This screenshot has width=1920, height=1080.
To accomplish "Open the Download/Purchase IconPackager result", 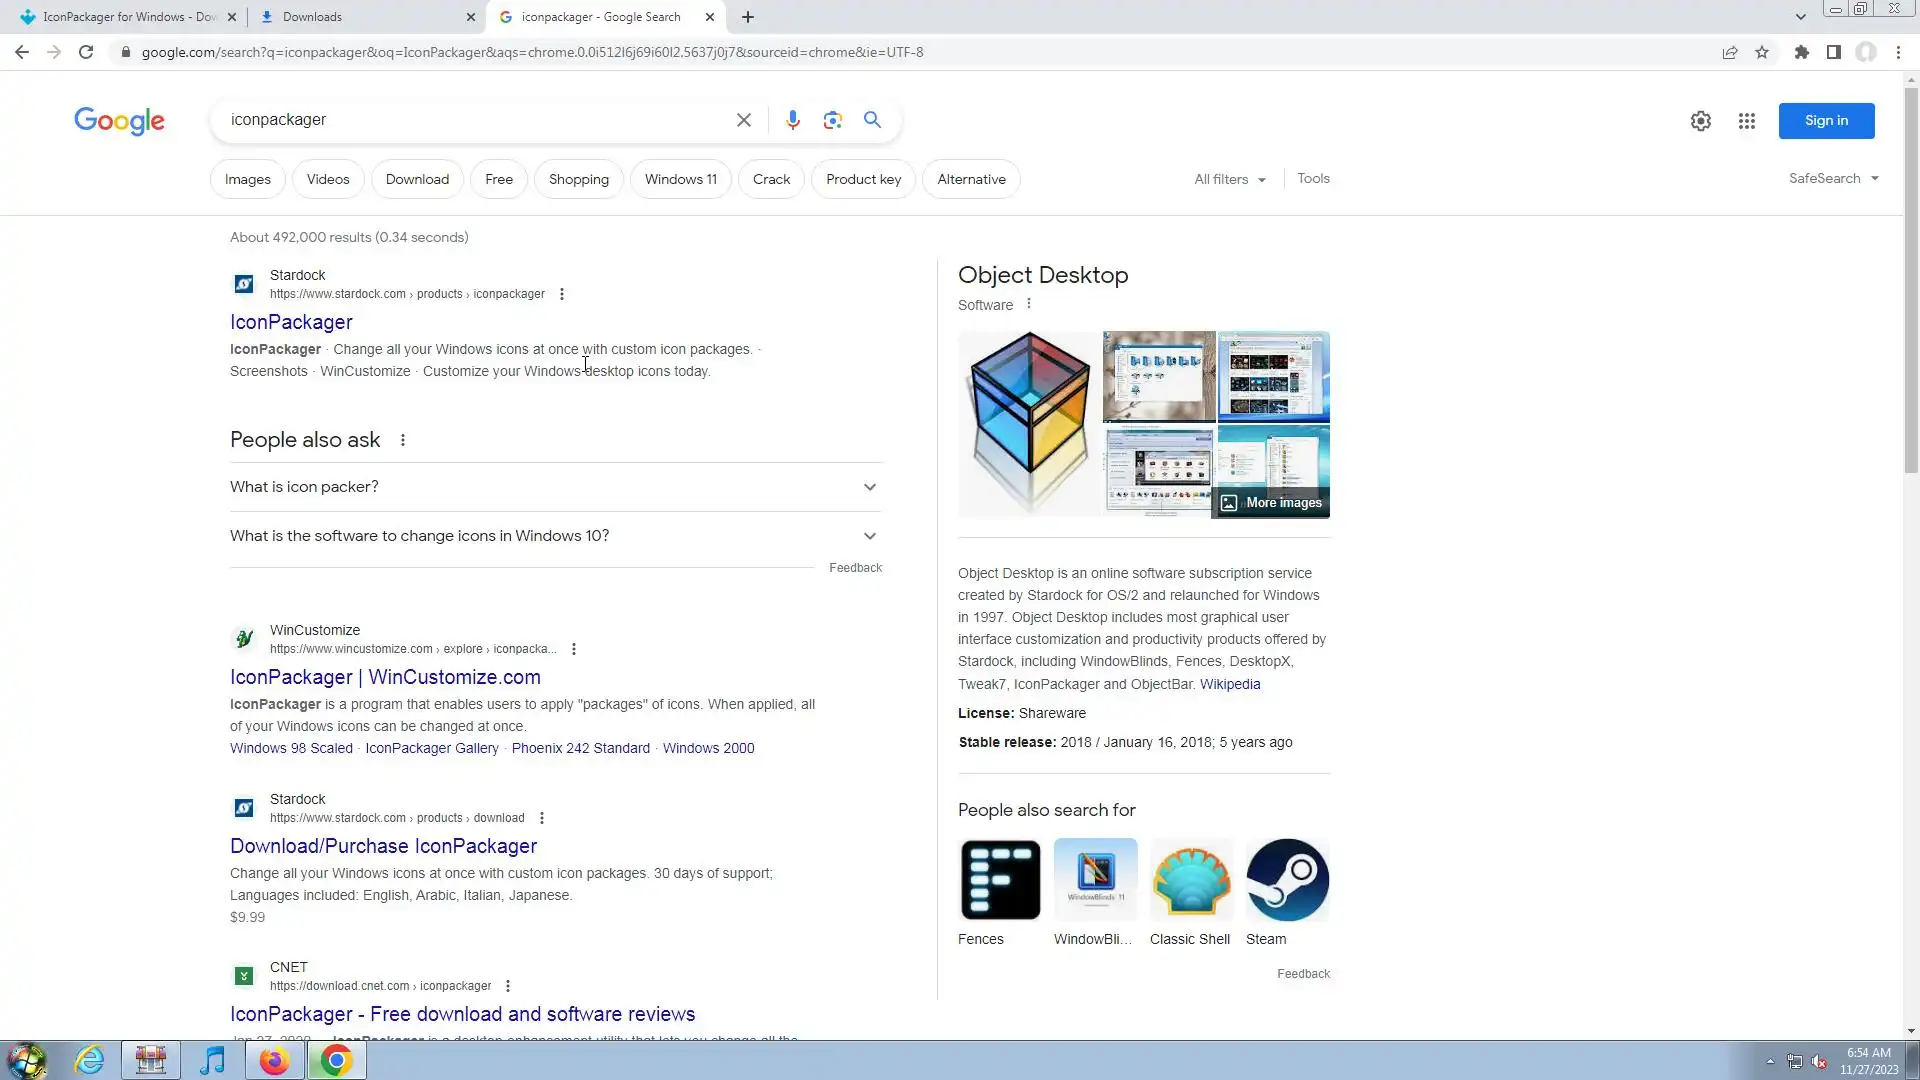I will point(383,846).
